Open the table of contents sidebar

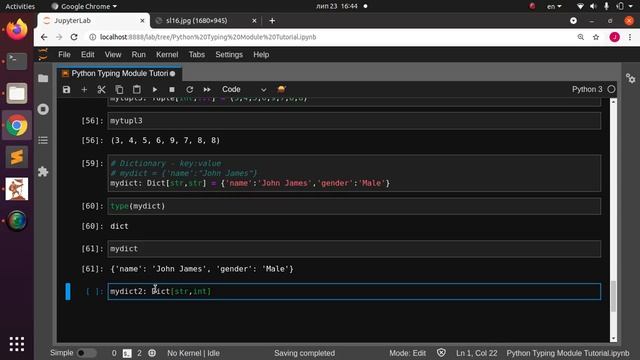[43, 140]
